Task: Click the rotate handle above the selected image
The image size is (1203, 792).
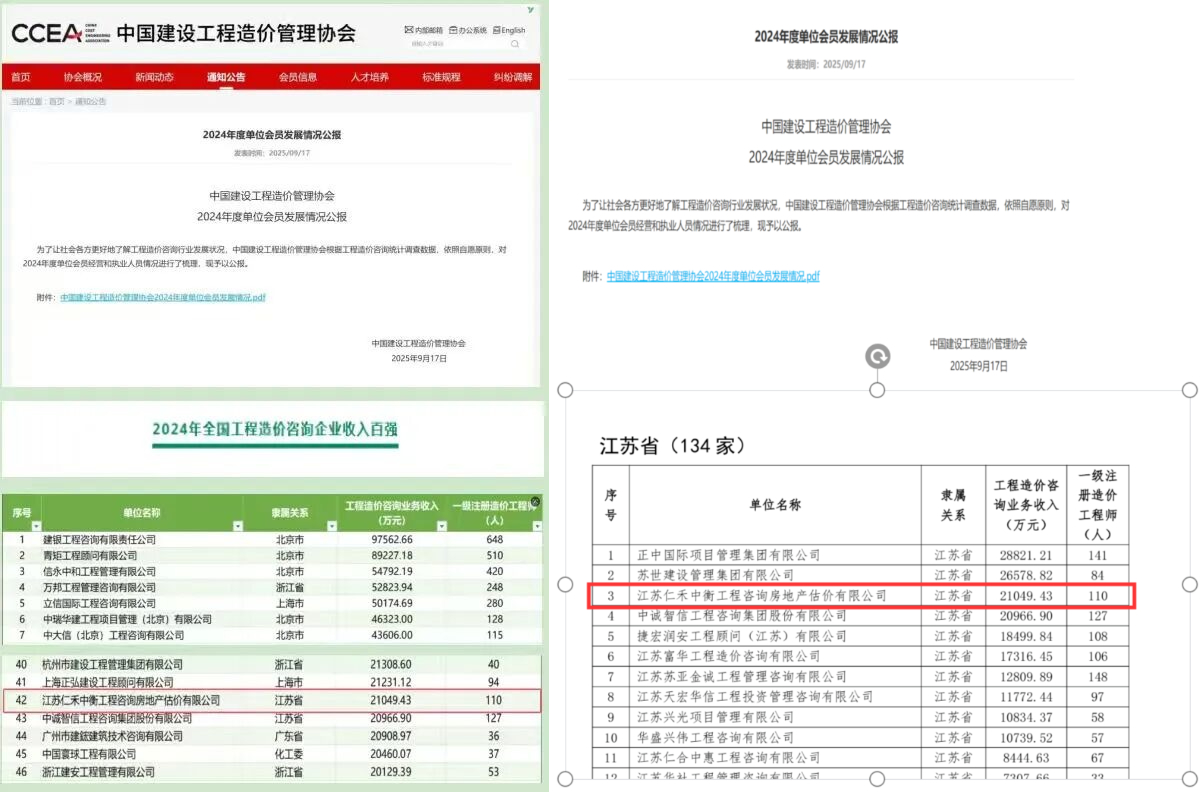Action: click(x=877, y=356)
